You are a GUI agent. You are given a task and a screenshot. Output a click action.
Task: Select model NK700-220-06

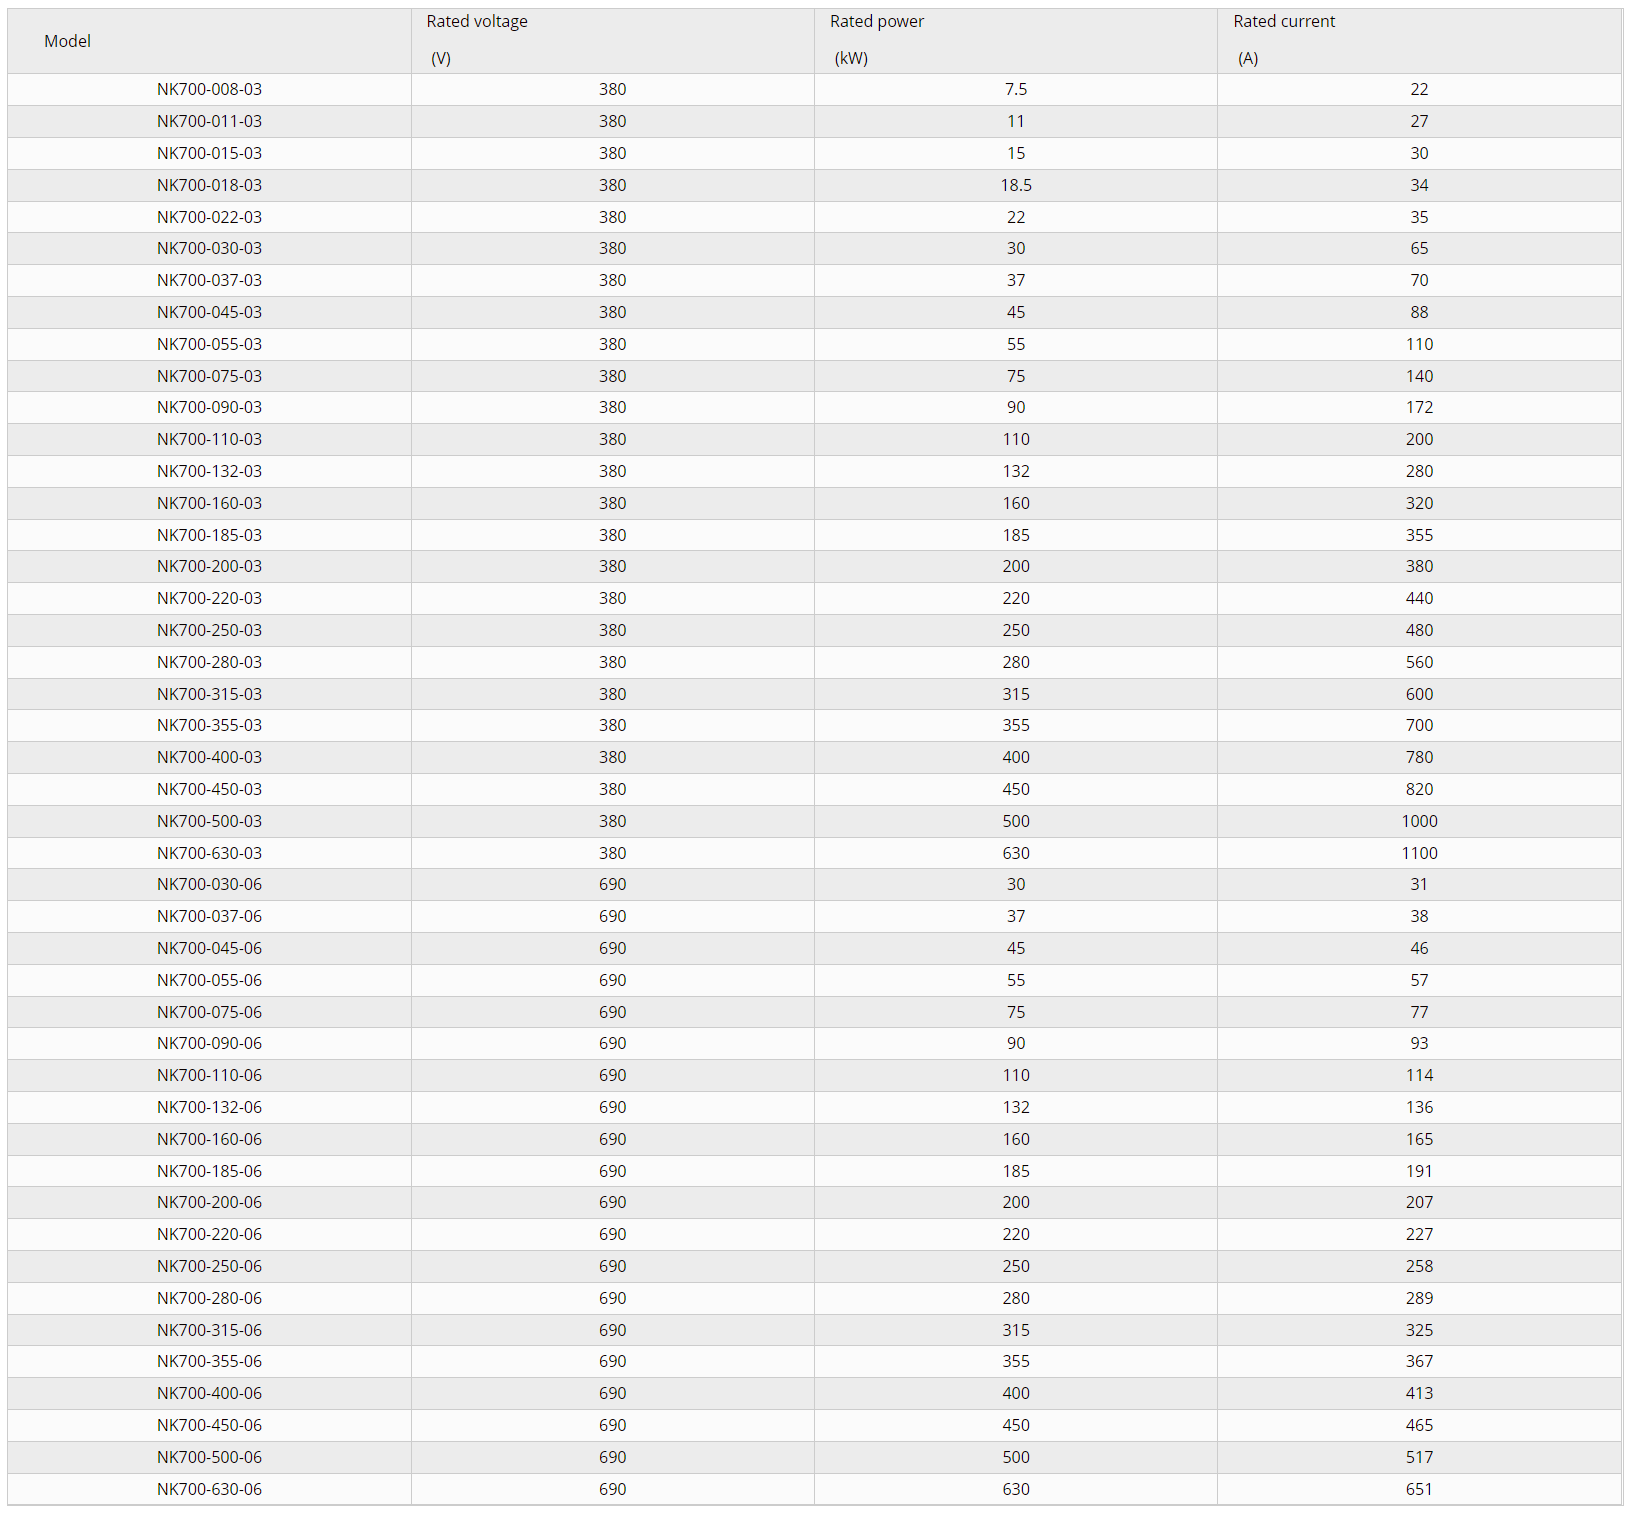point(209,1234)
